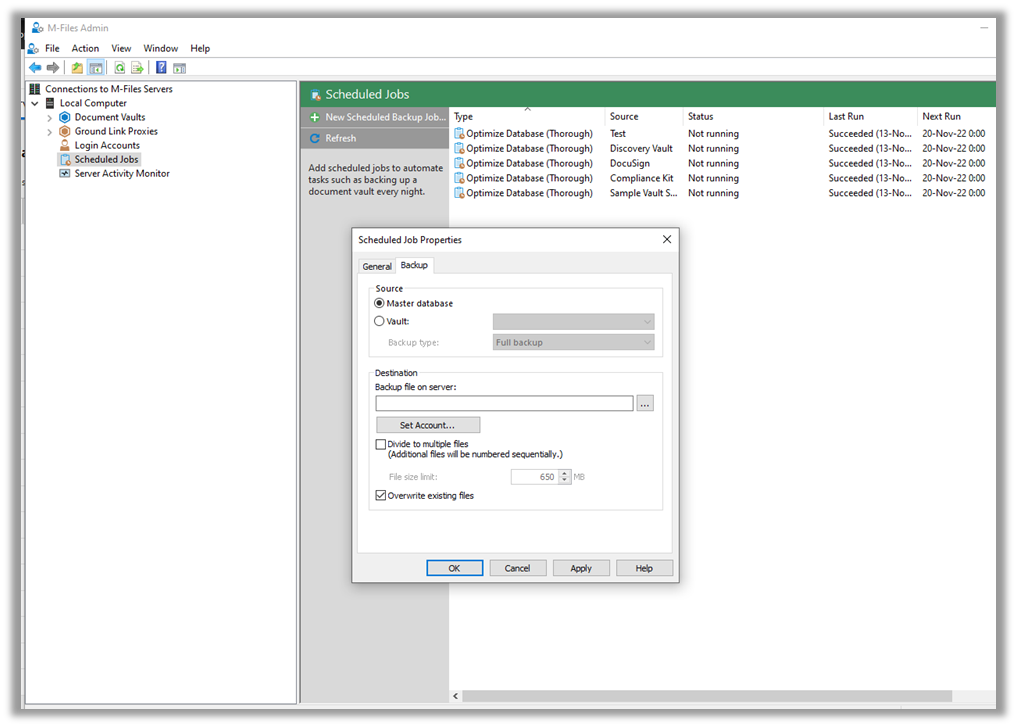Switch to the General tab
Screen dimensions: 1017x727
(x=377, y=267)
